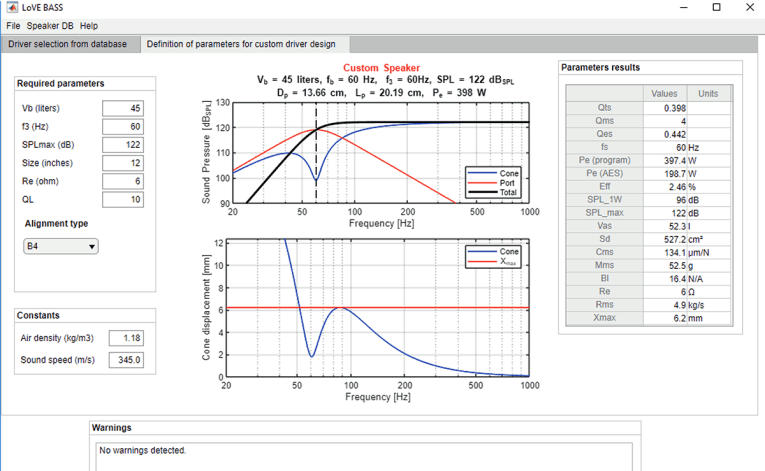
Task: Click the Xmax row label
Action: [x=604, y=318]
